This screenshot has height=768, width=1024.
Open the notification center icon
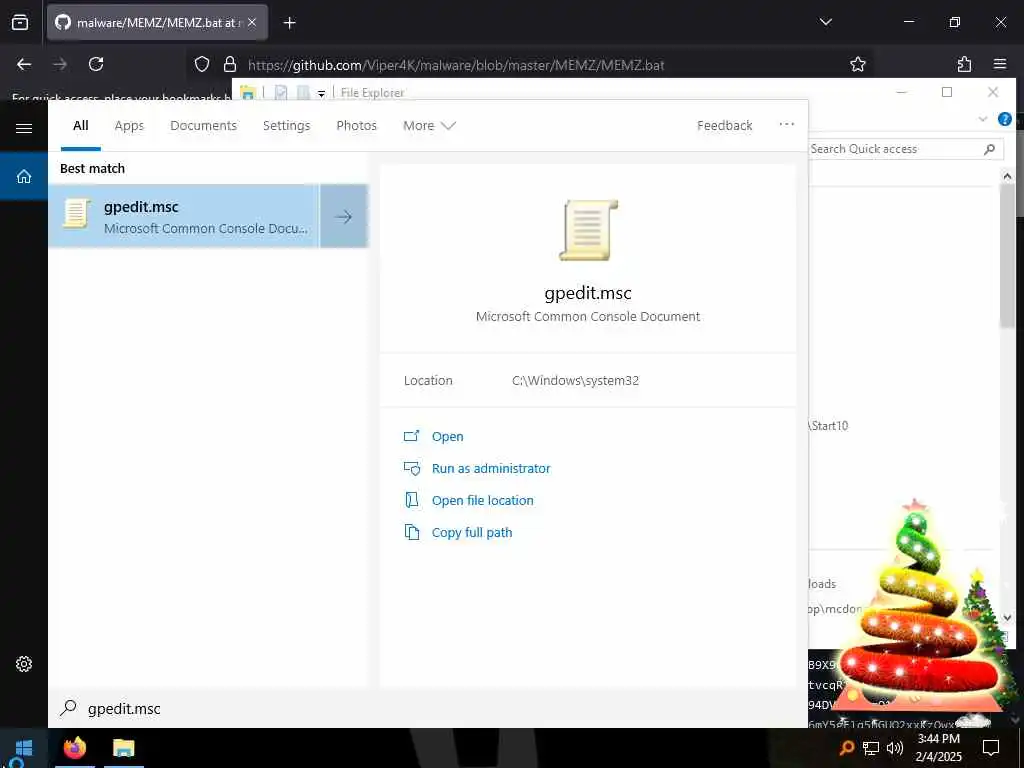[991, 748]
